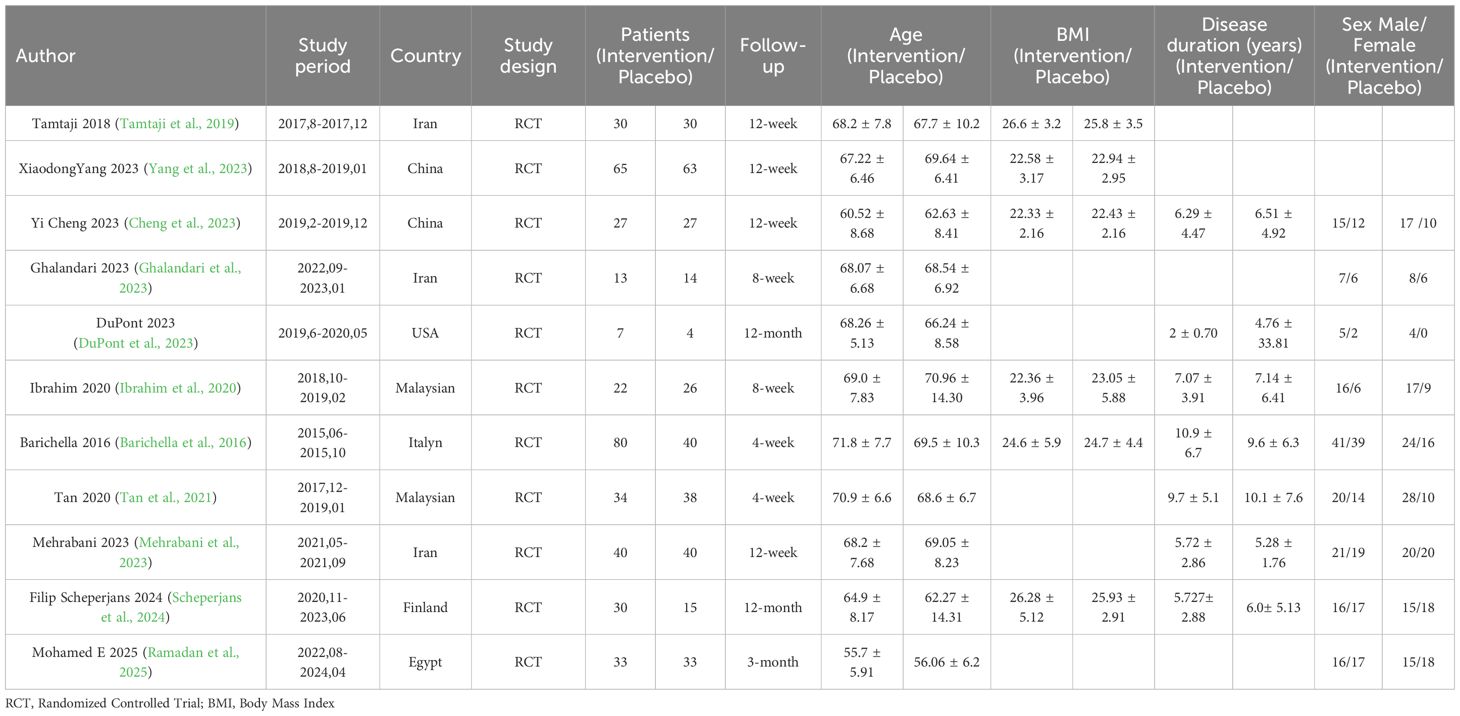Click the Disease duration (years) header
Viewport: 1460px width, 716px height.
pos(1233,56)
